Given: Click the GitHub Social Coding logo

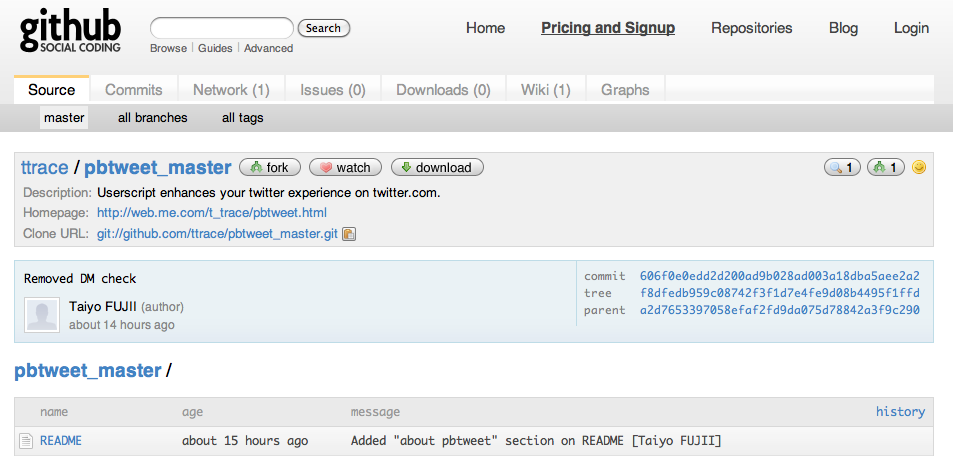Looking at the screenshot, I should tap(70, 31).
